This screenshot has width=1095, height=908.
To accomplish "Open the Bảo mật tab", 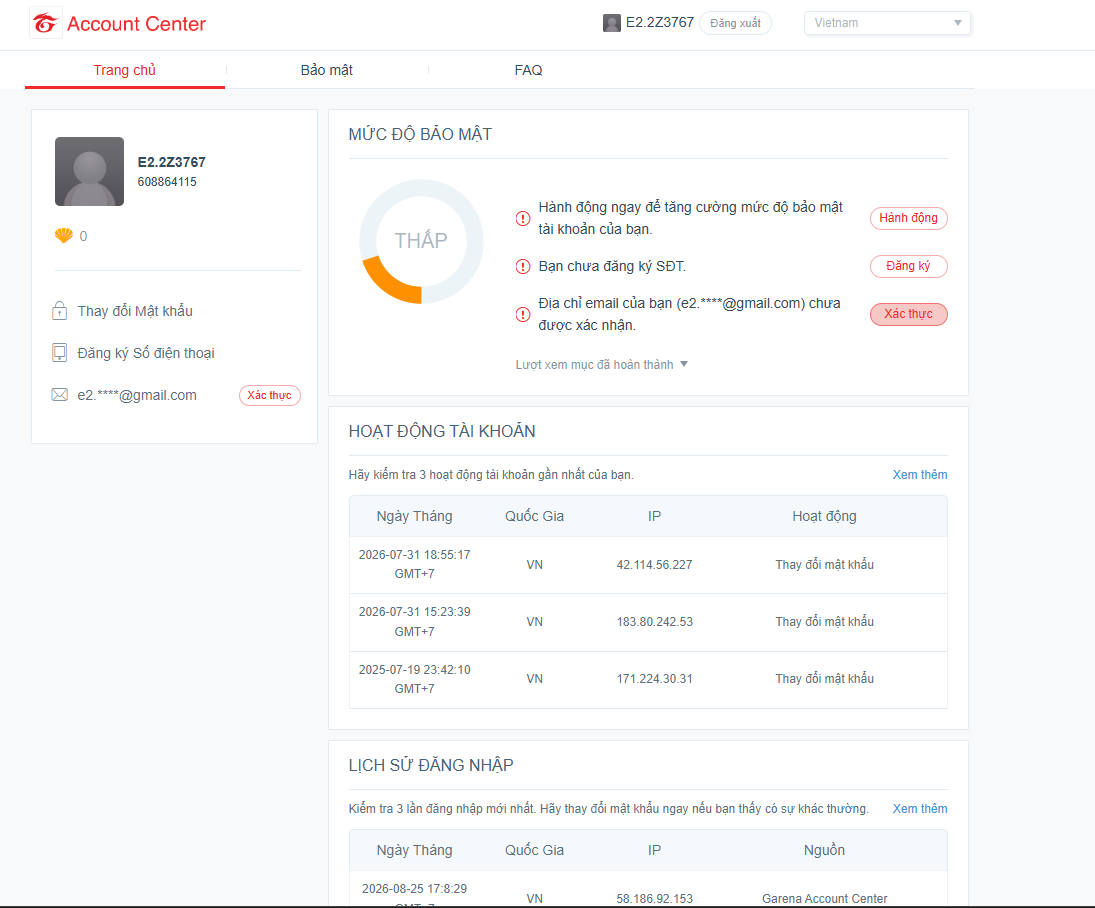I will pyautogui.click(x=326, y=70).
